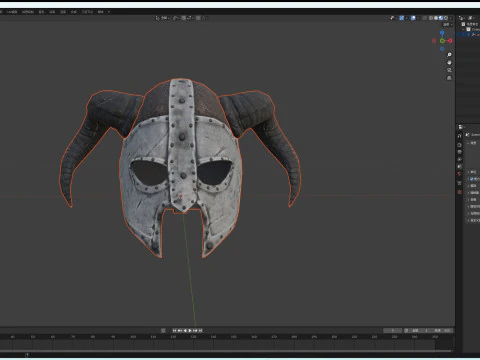This screenshot has width=480, height=360.
Task: Open the Scene properties tab
Action: point(460,166)
